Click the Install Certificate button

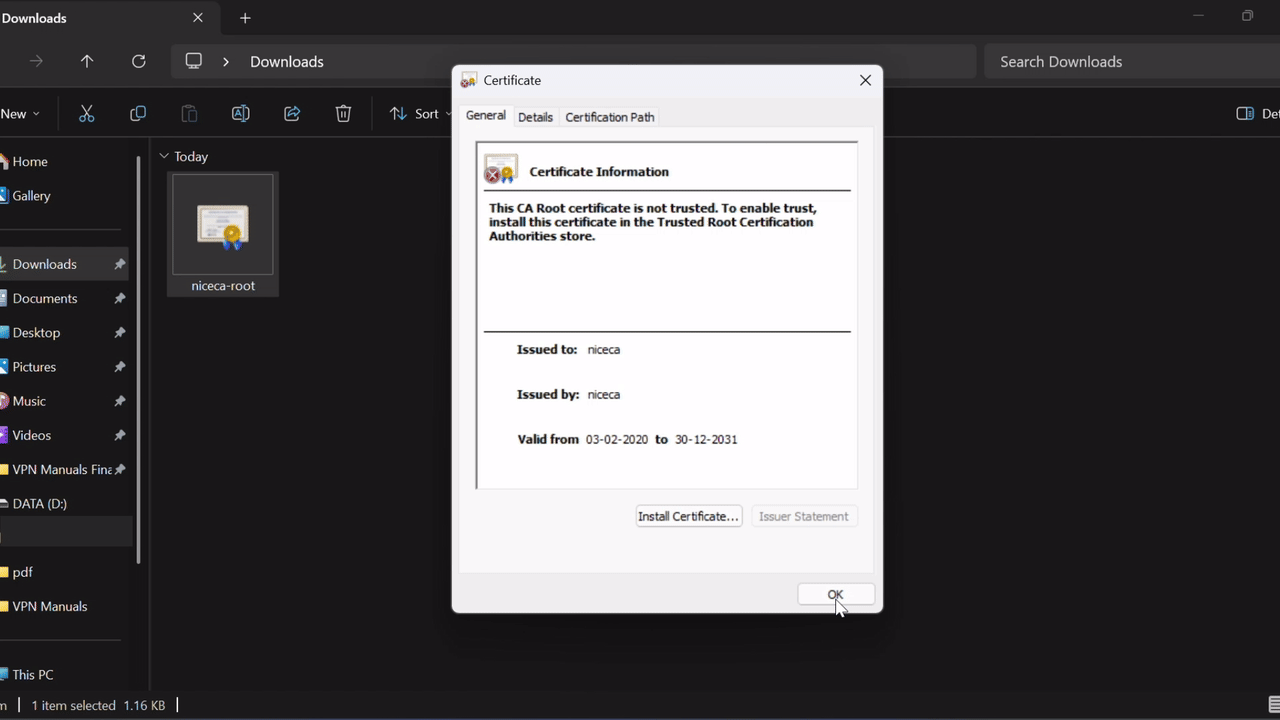[688, 516]
